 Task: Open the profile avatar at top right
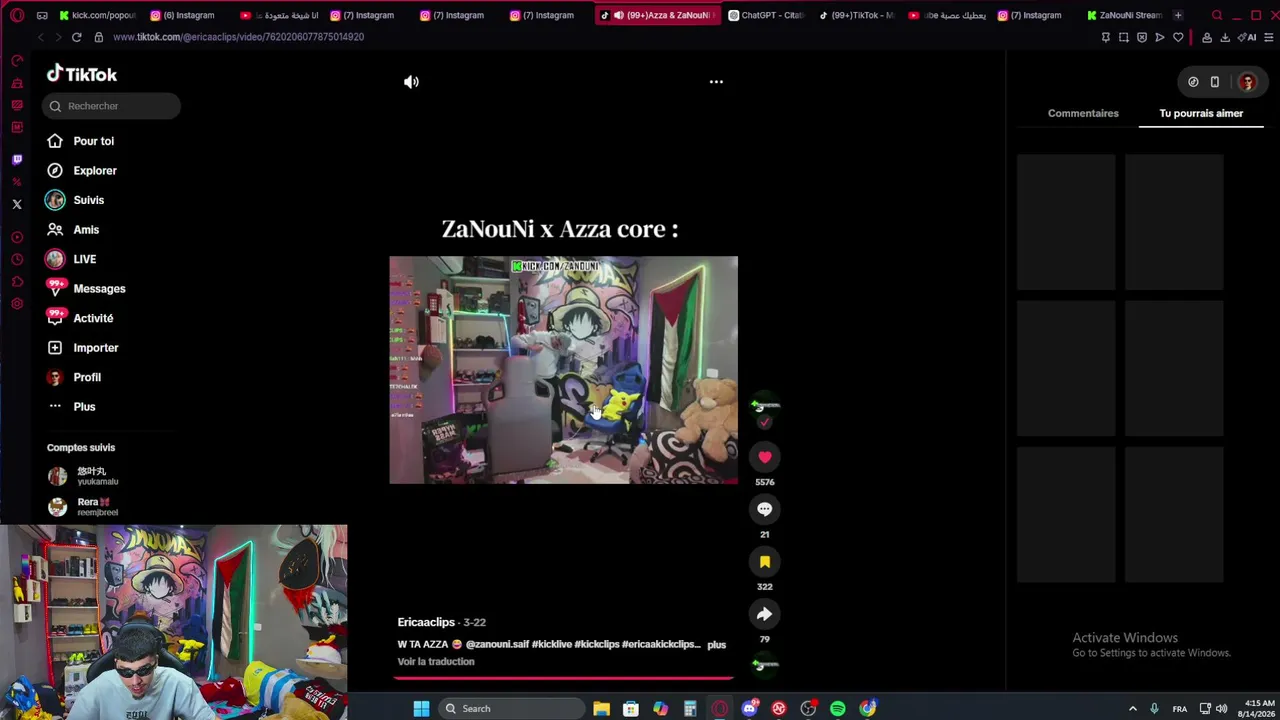coord(1247,82)
